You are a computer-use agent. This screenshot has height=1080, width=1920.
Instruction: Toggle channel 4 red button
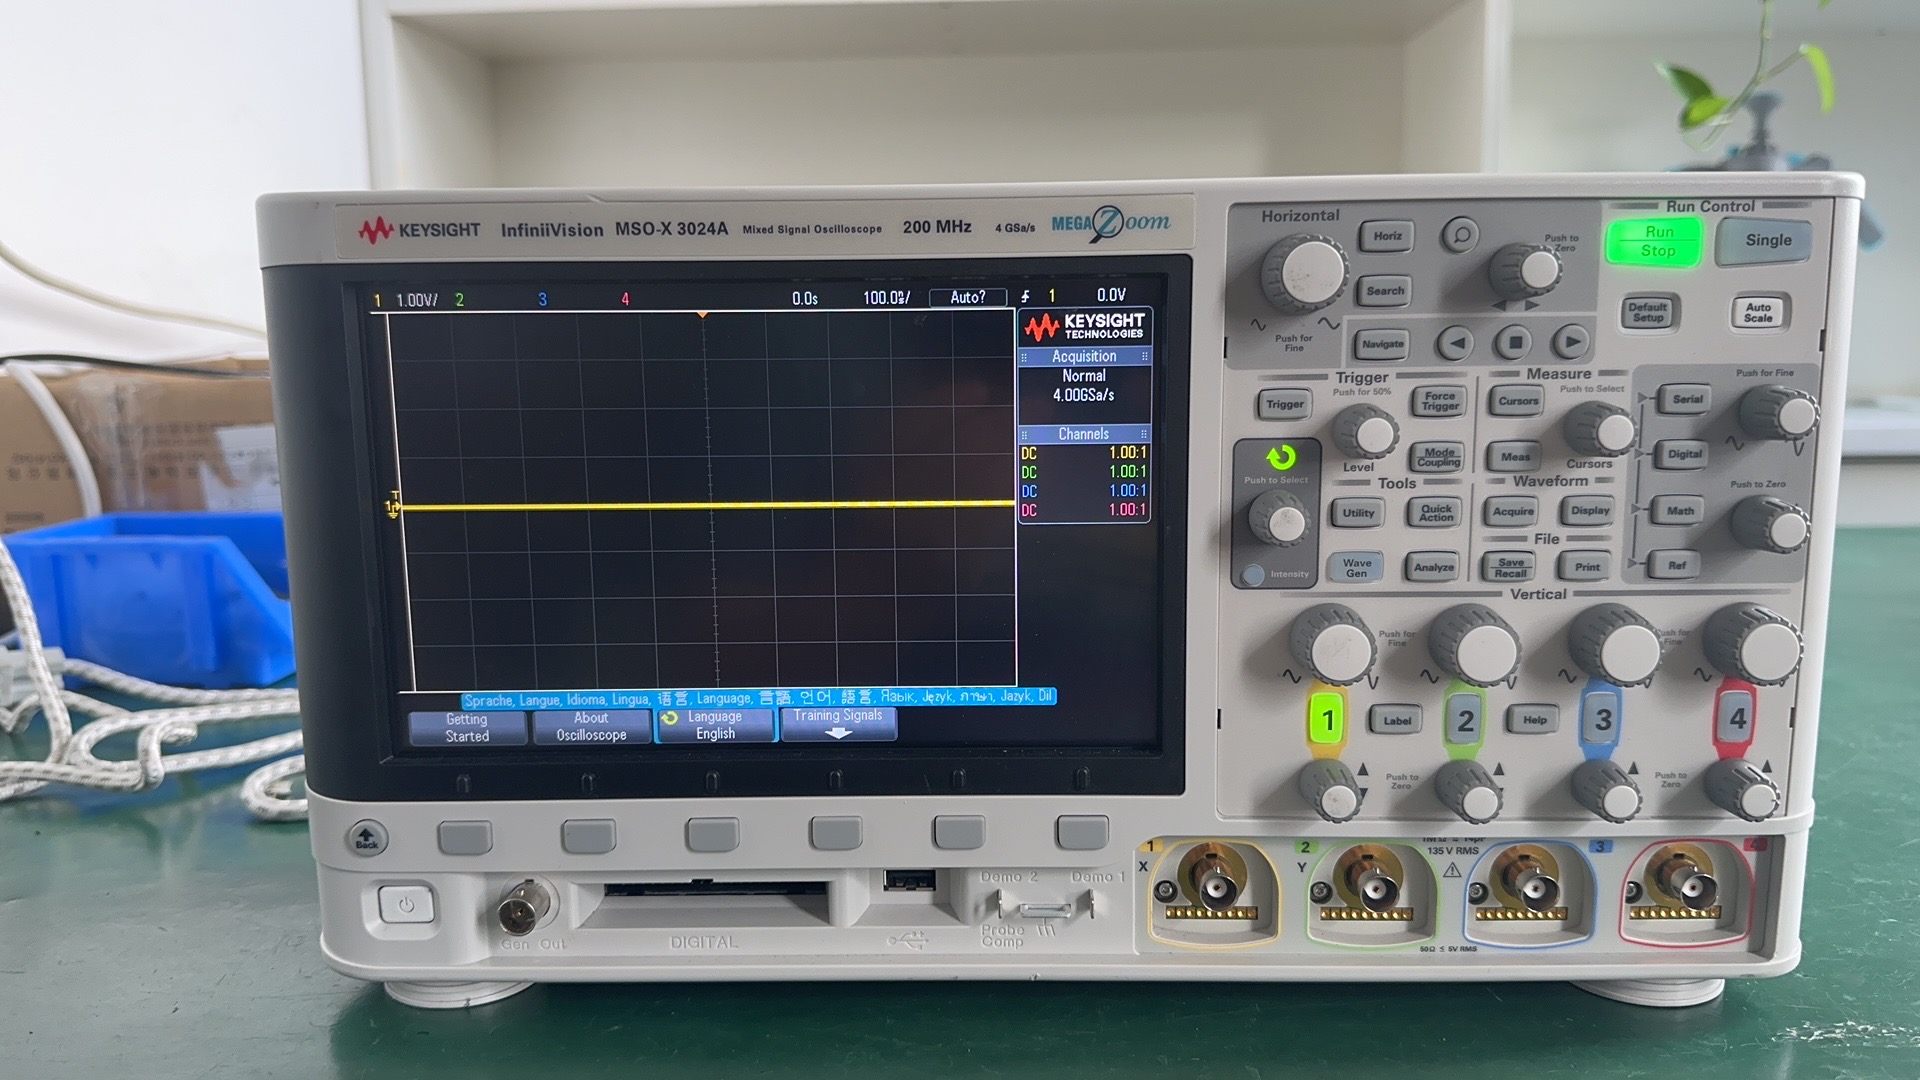1737,719
